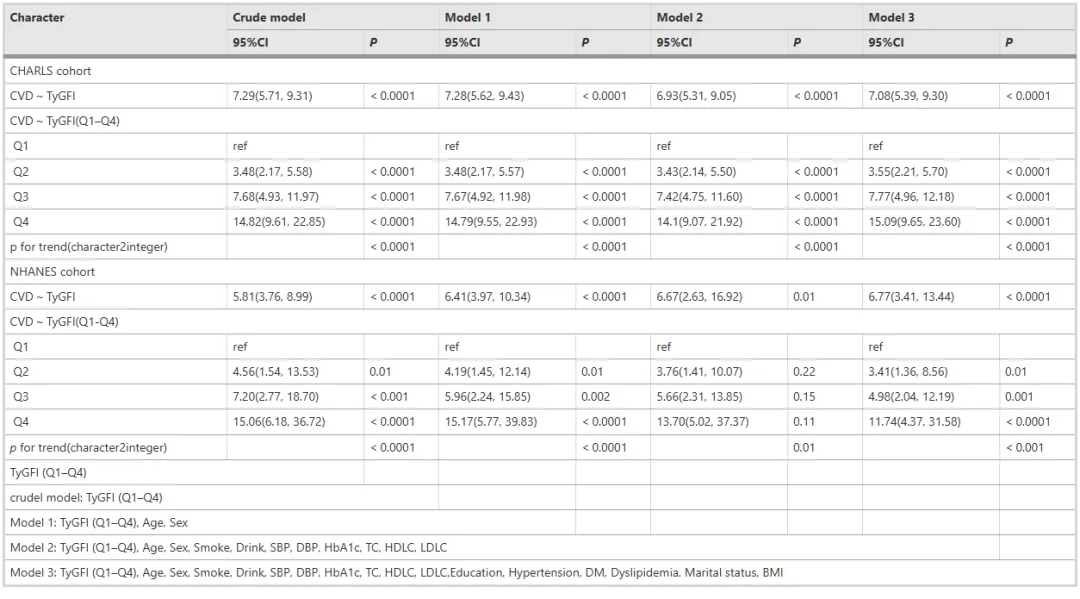The height and width of the screenshot is (599, 1080).
Task: Click the crudel model footnote text
Action: pyautogui.click(x=86, y=498)
